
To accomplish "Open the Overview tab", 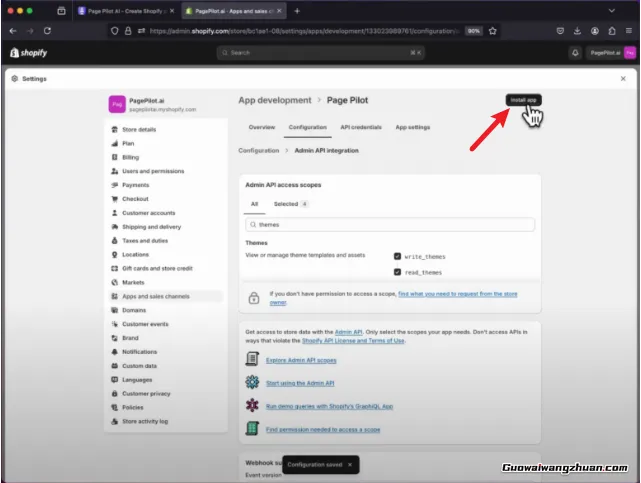I will [262, 128].
